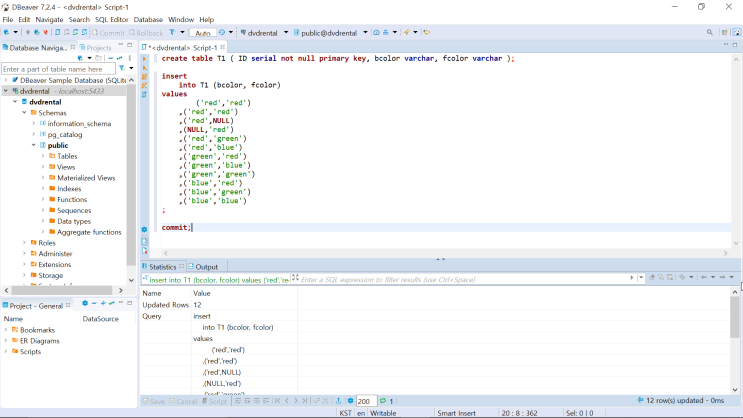
Task: Expand Bookmarks in Project panel
Action: pos(6,330)
